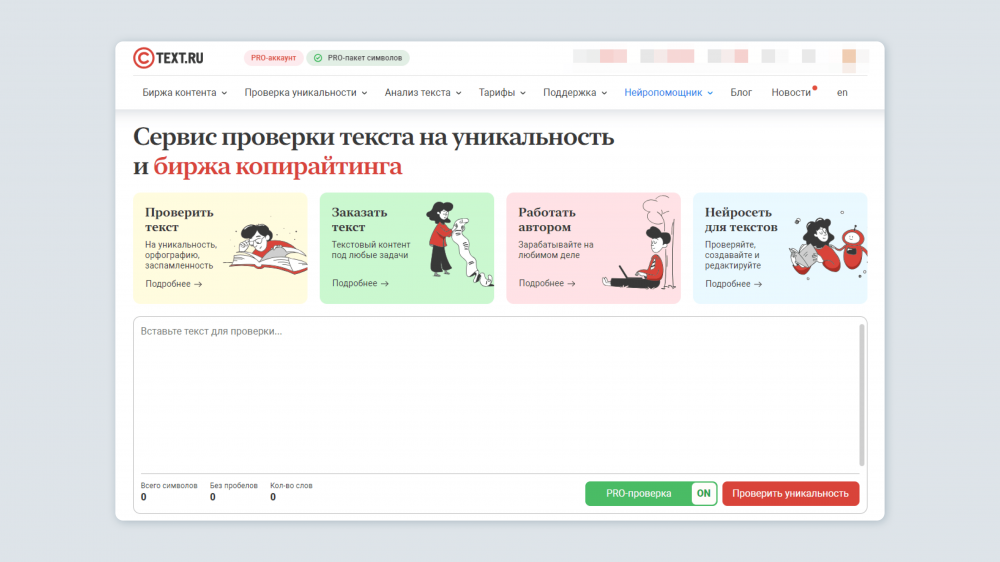Viewport: 1000px width, 562px height.
Task: Open the PRO-аккаунт badge
Action: click(x=273, y=58)
